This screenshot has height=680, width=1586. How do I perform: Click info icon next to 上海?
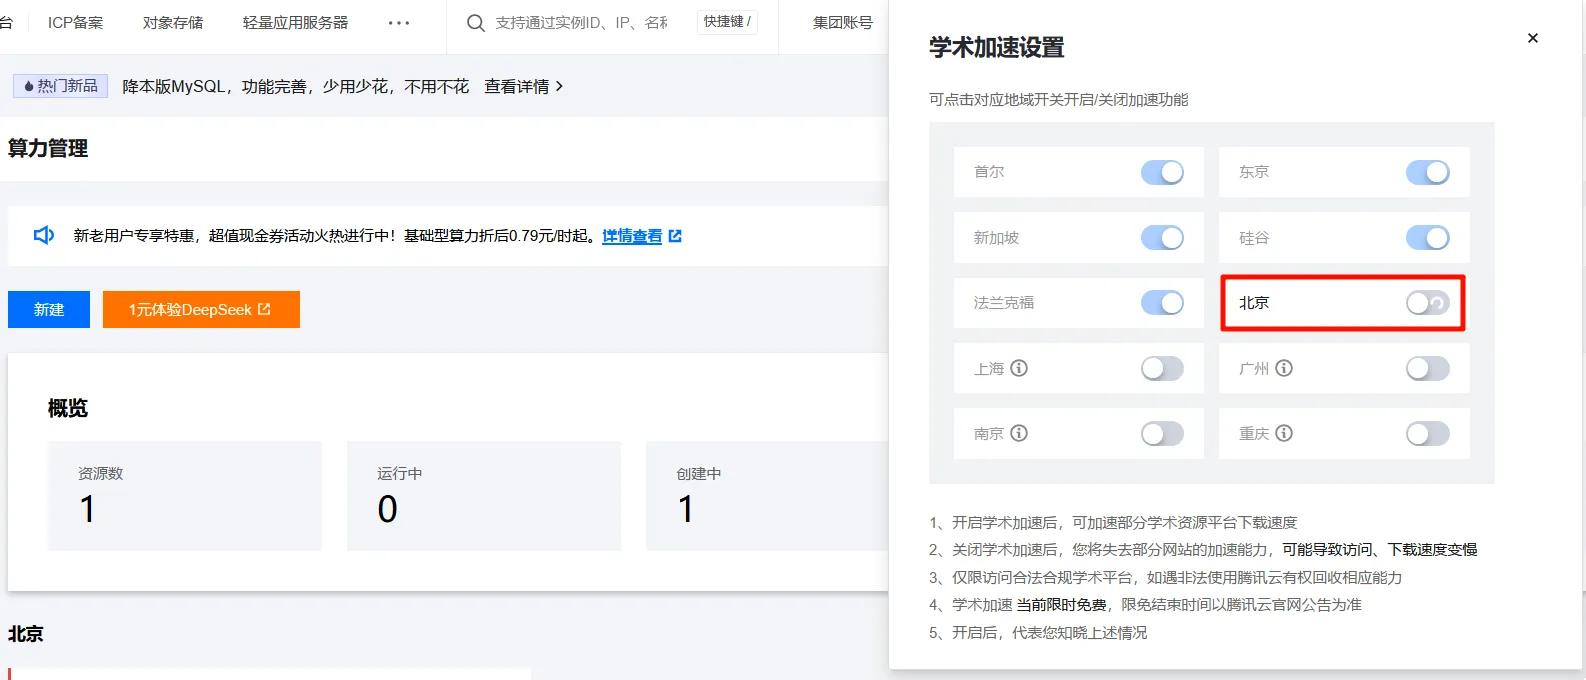pos(1019,368)
